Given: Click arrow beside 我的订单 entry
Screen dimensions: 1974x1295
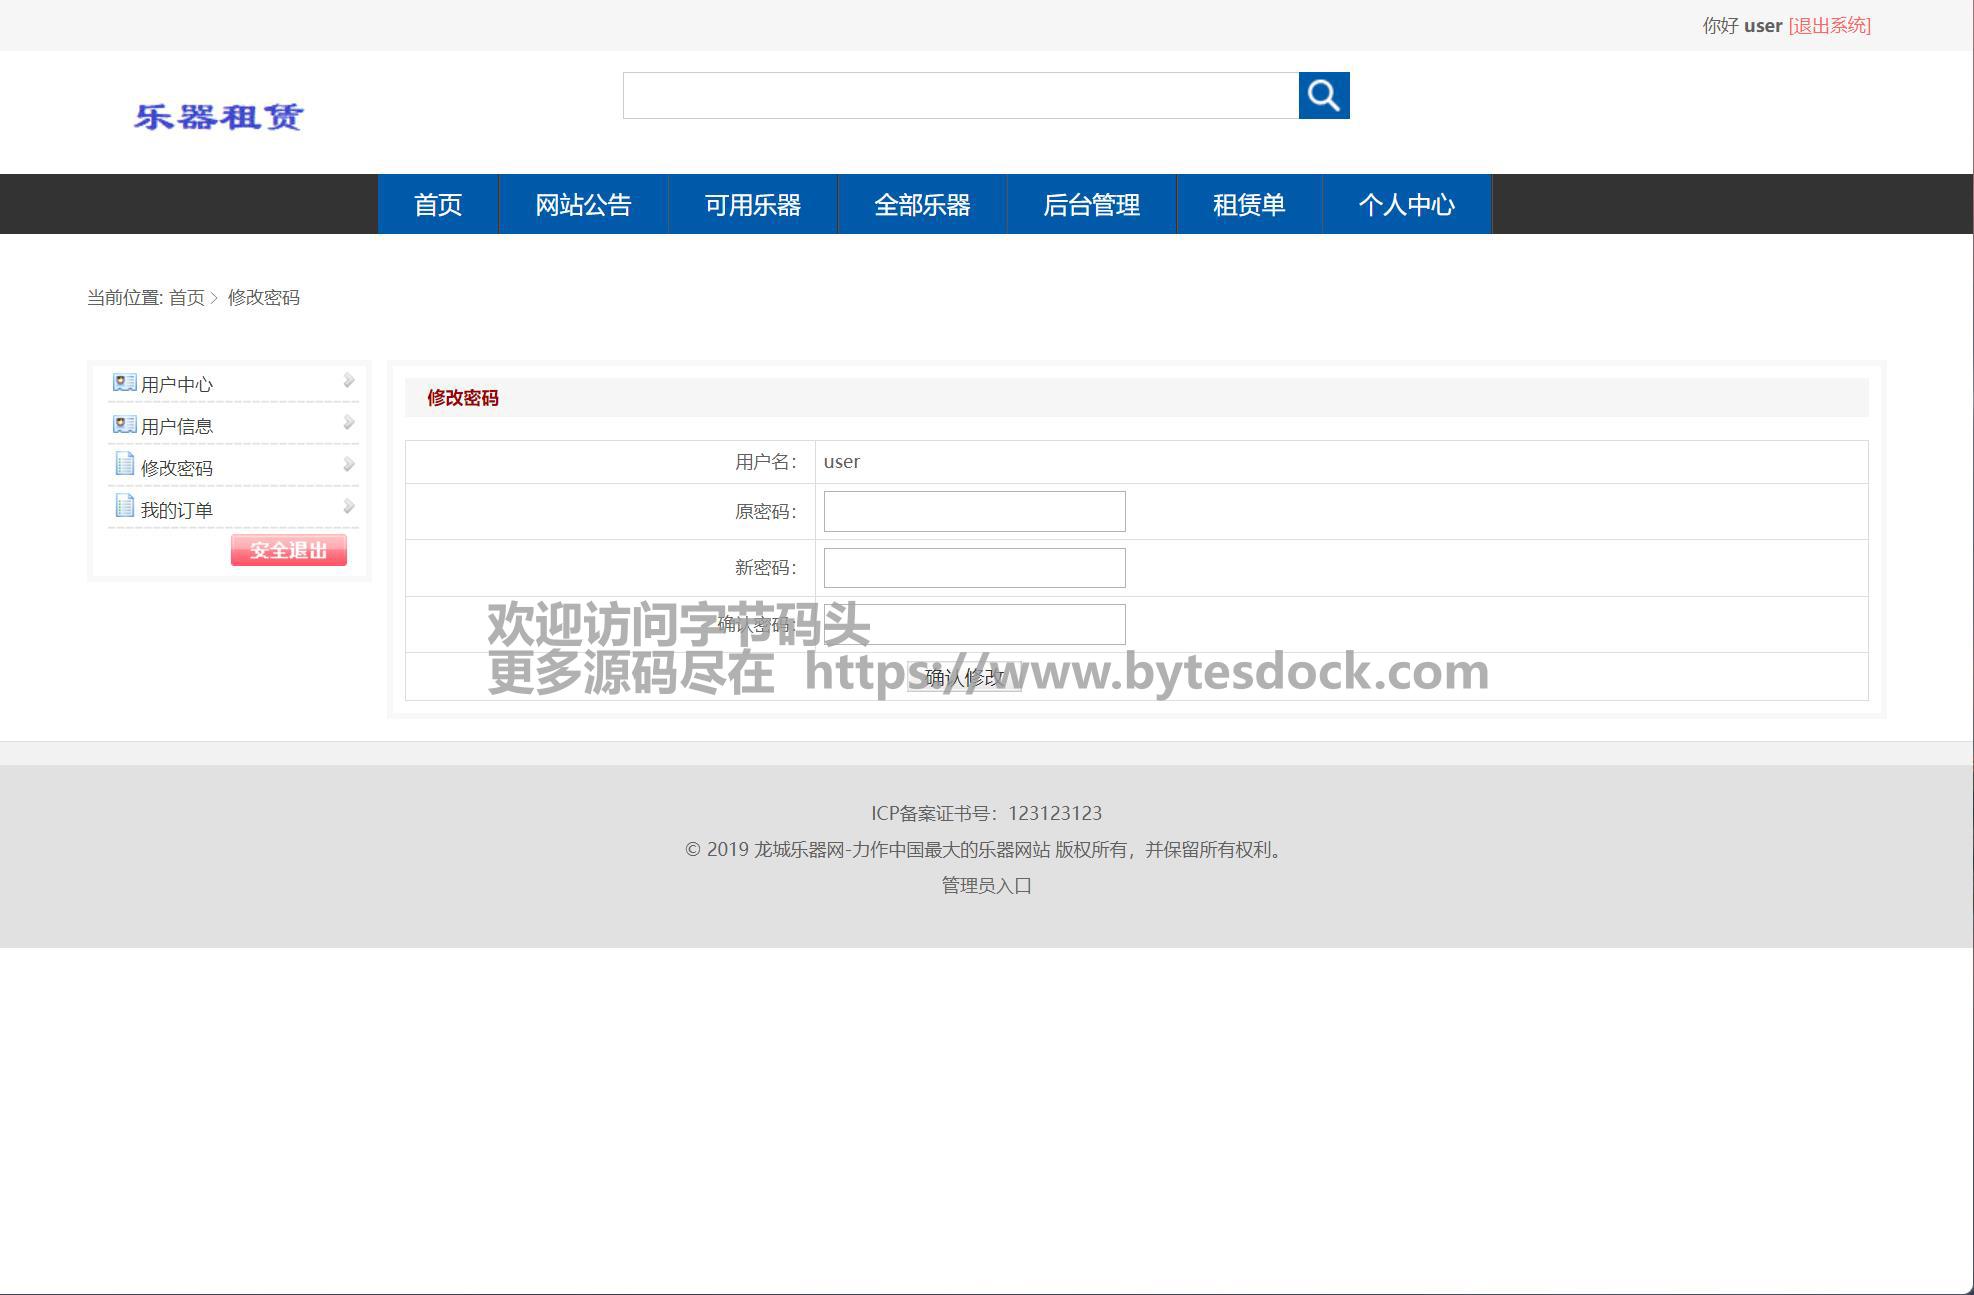Looking at the screenshot, I should 349,506.
